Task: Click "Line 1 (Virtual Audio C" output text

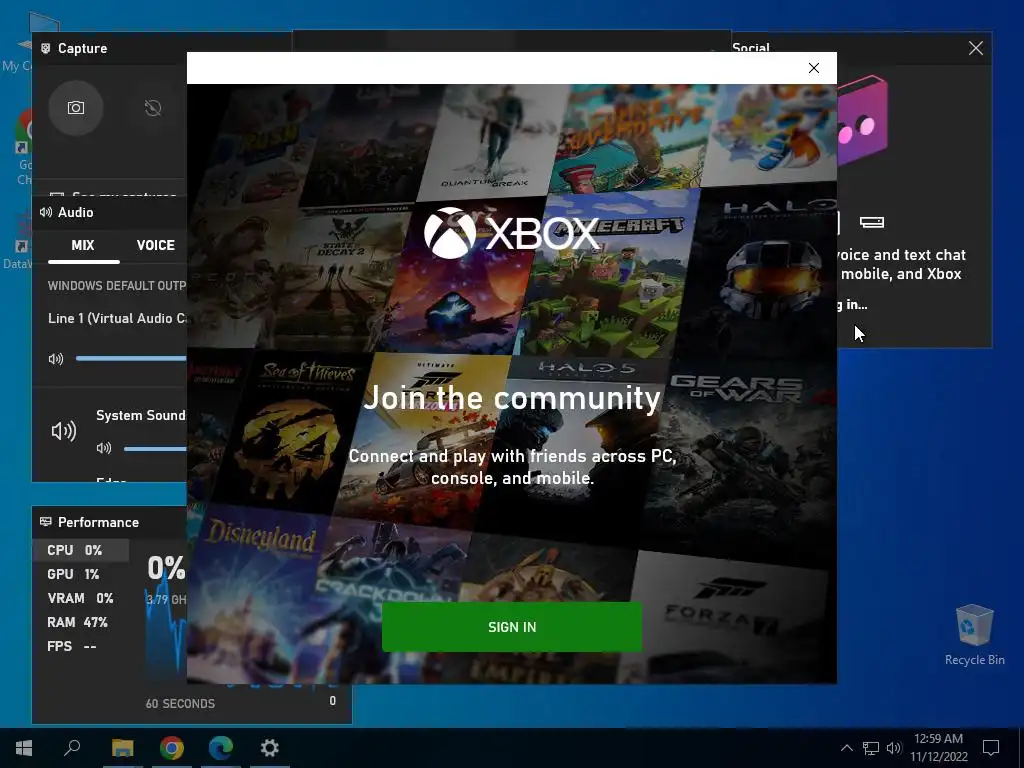Action: (x=117, y=319)
